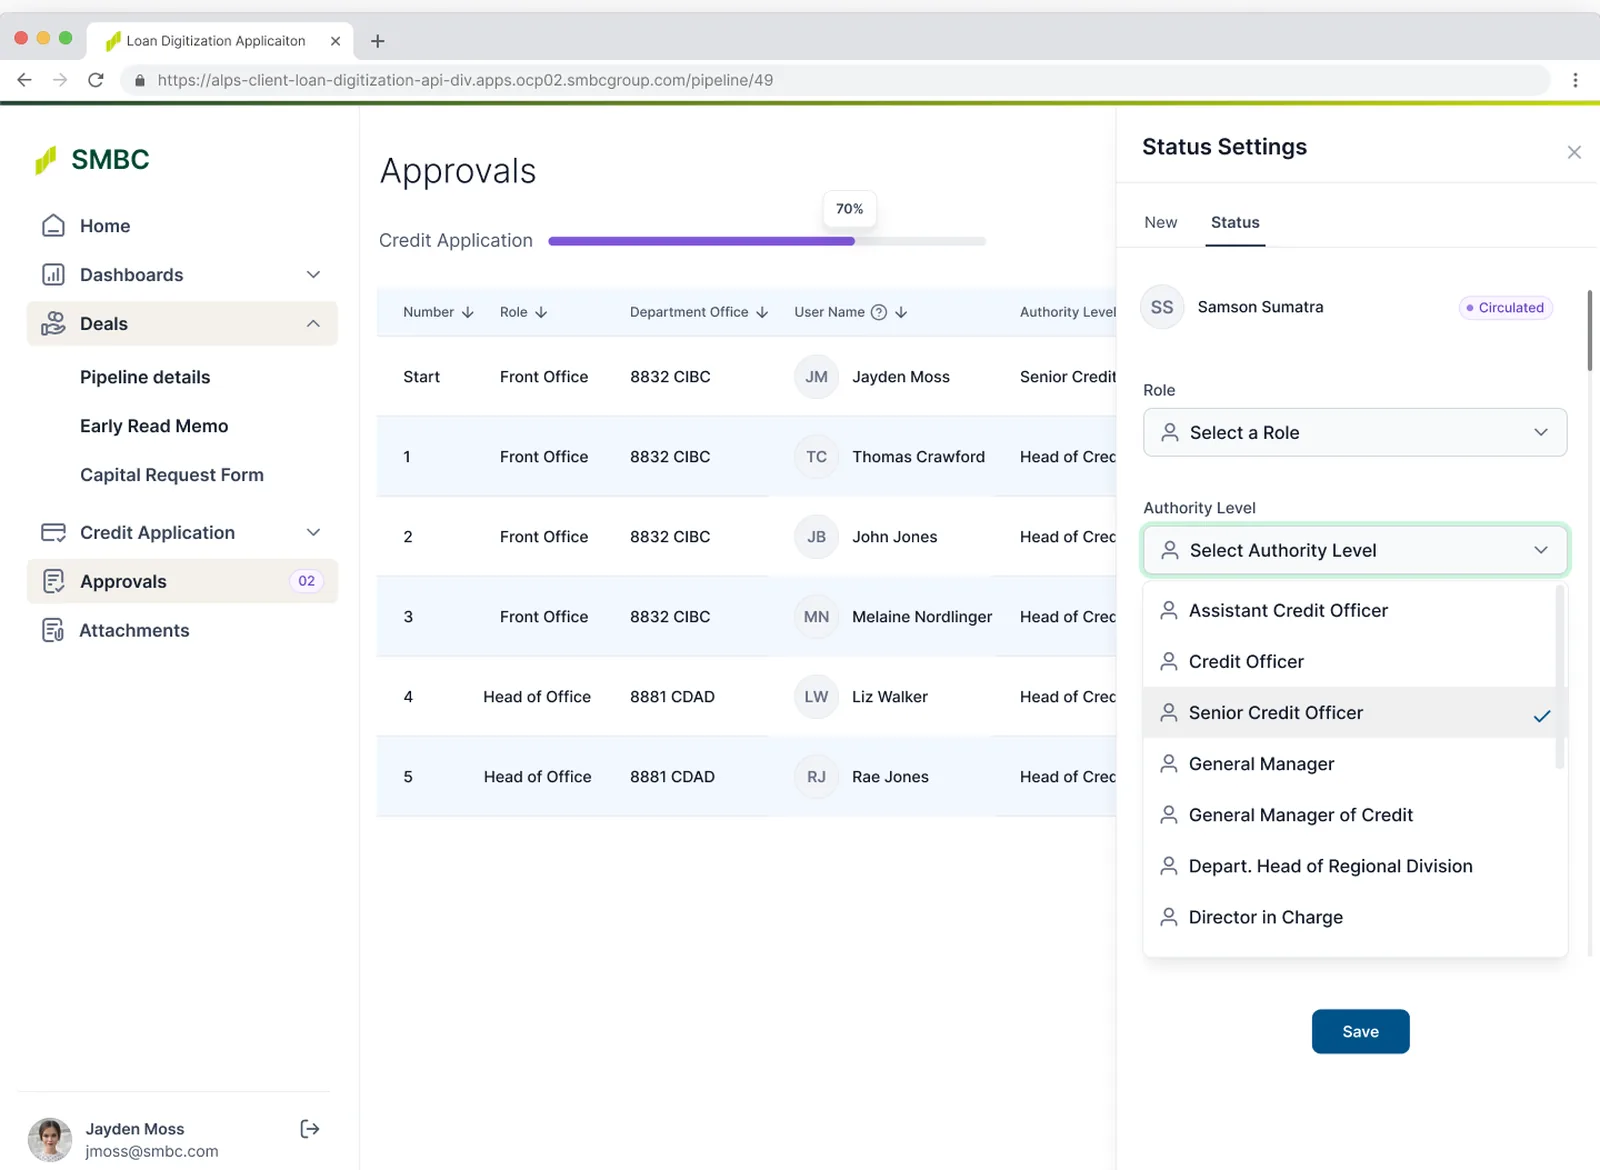Reload the page with browser refresh icon

tap(96, 80)
